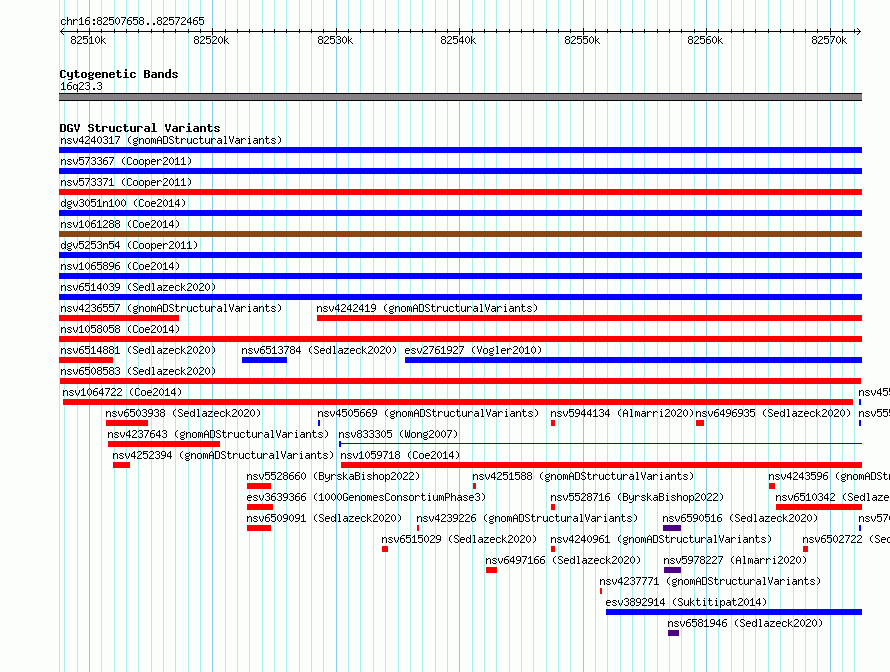Click the 82540k ruler position
Viewport: 890px width, 672px height.
coord(458,40)
